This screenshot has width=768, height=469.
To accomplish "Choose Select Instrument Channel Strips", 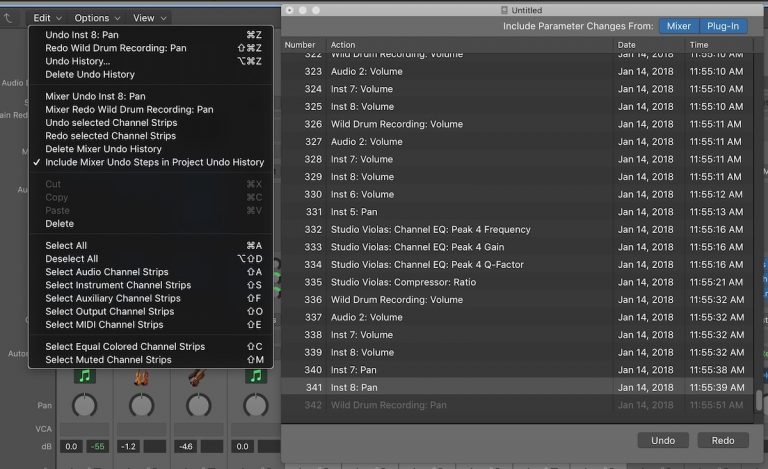I will tap(149, 285).
